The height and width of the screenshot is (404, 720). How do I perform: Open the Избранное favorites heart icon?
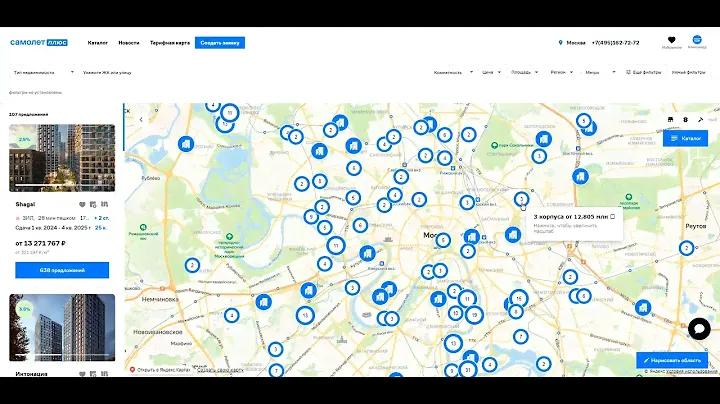(673, 41)
